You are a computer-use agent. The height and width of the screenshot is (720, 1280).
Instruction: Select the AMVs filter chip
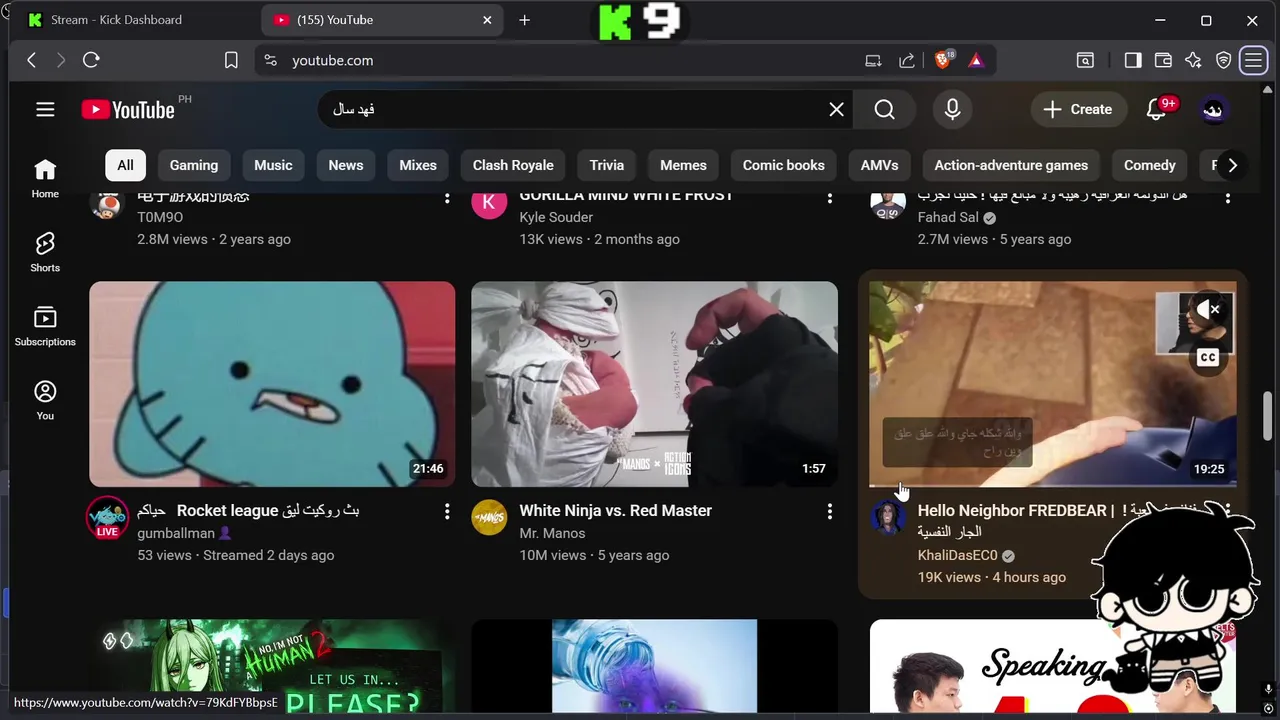(880, 165)
